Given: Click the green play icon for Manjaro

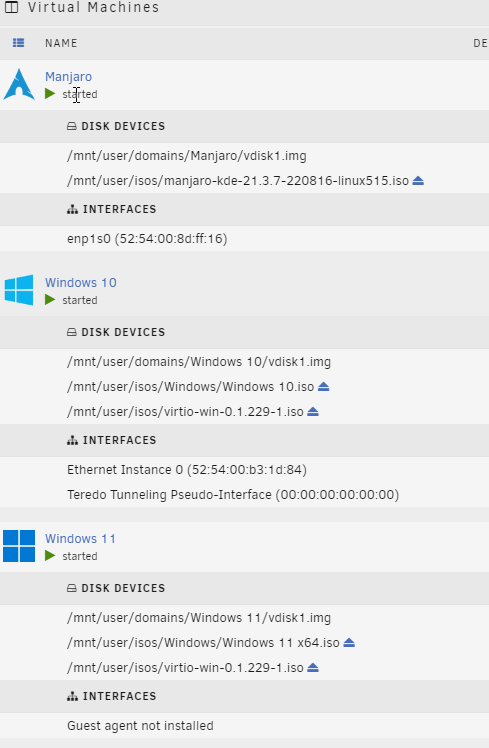Looking at the screenshot, I should coord(50,94).
